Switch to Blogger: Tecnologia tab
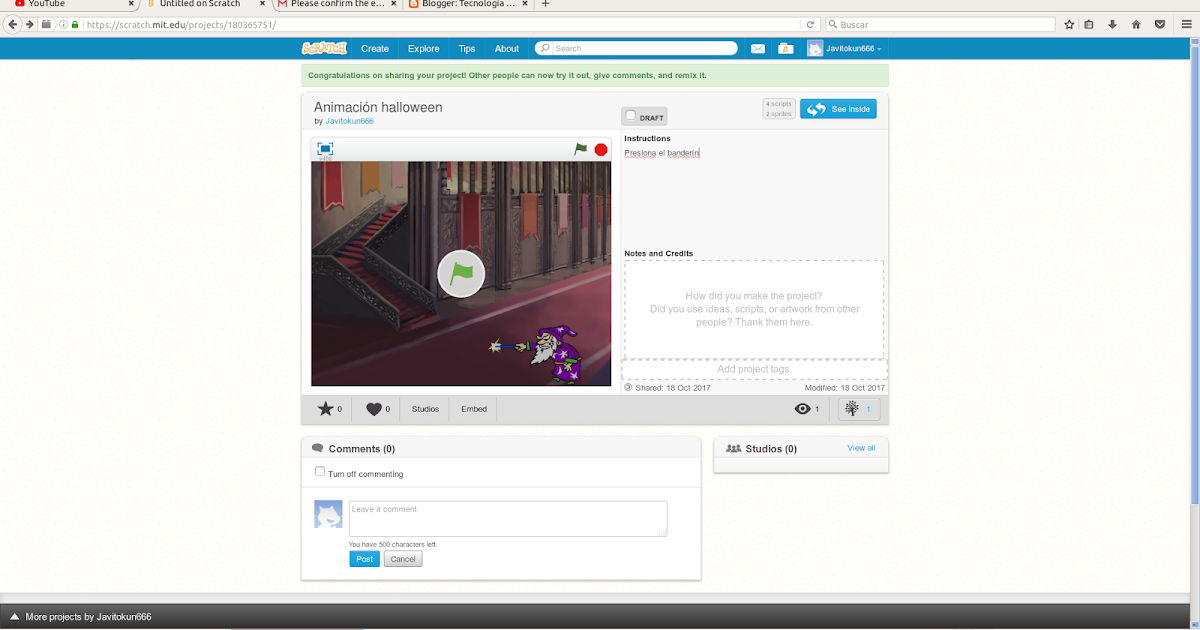The image size is (1200, 630). [466, 4]
